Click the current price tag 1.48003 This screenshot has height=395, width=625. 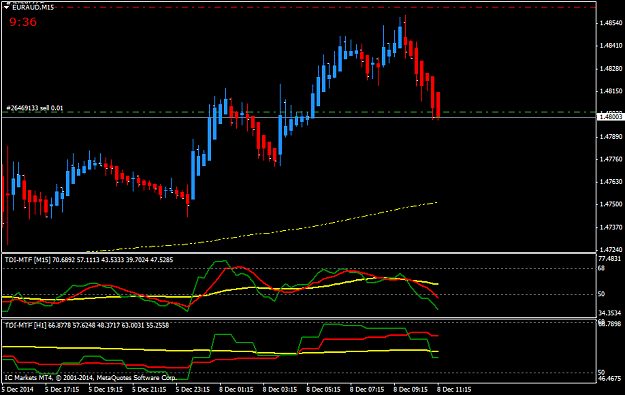point(610,116)
